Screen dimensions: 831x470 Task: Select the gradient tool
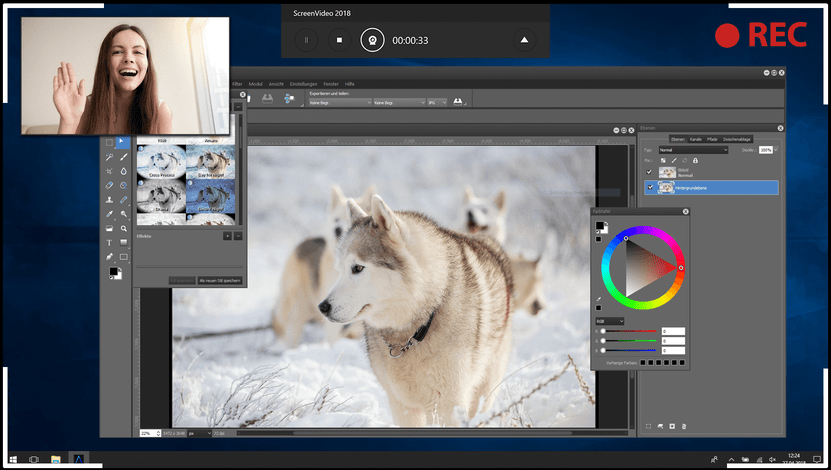123,243
